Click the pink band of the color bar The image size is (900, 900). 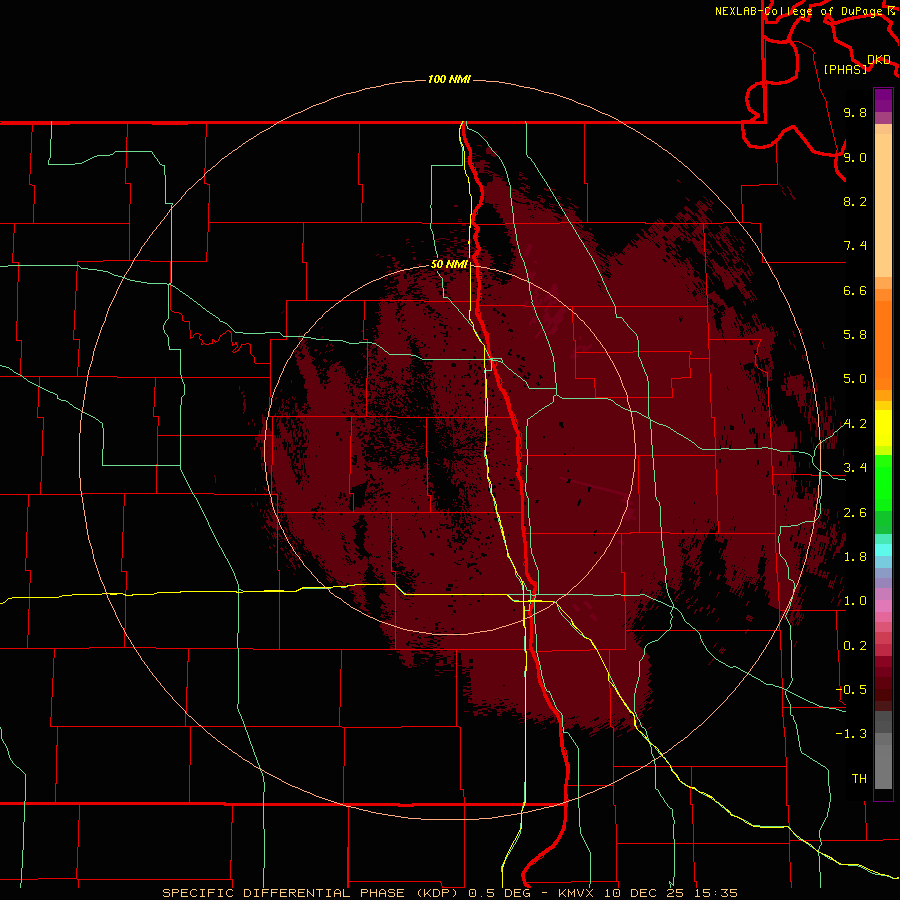[x=883, y=606]
